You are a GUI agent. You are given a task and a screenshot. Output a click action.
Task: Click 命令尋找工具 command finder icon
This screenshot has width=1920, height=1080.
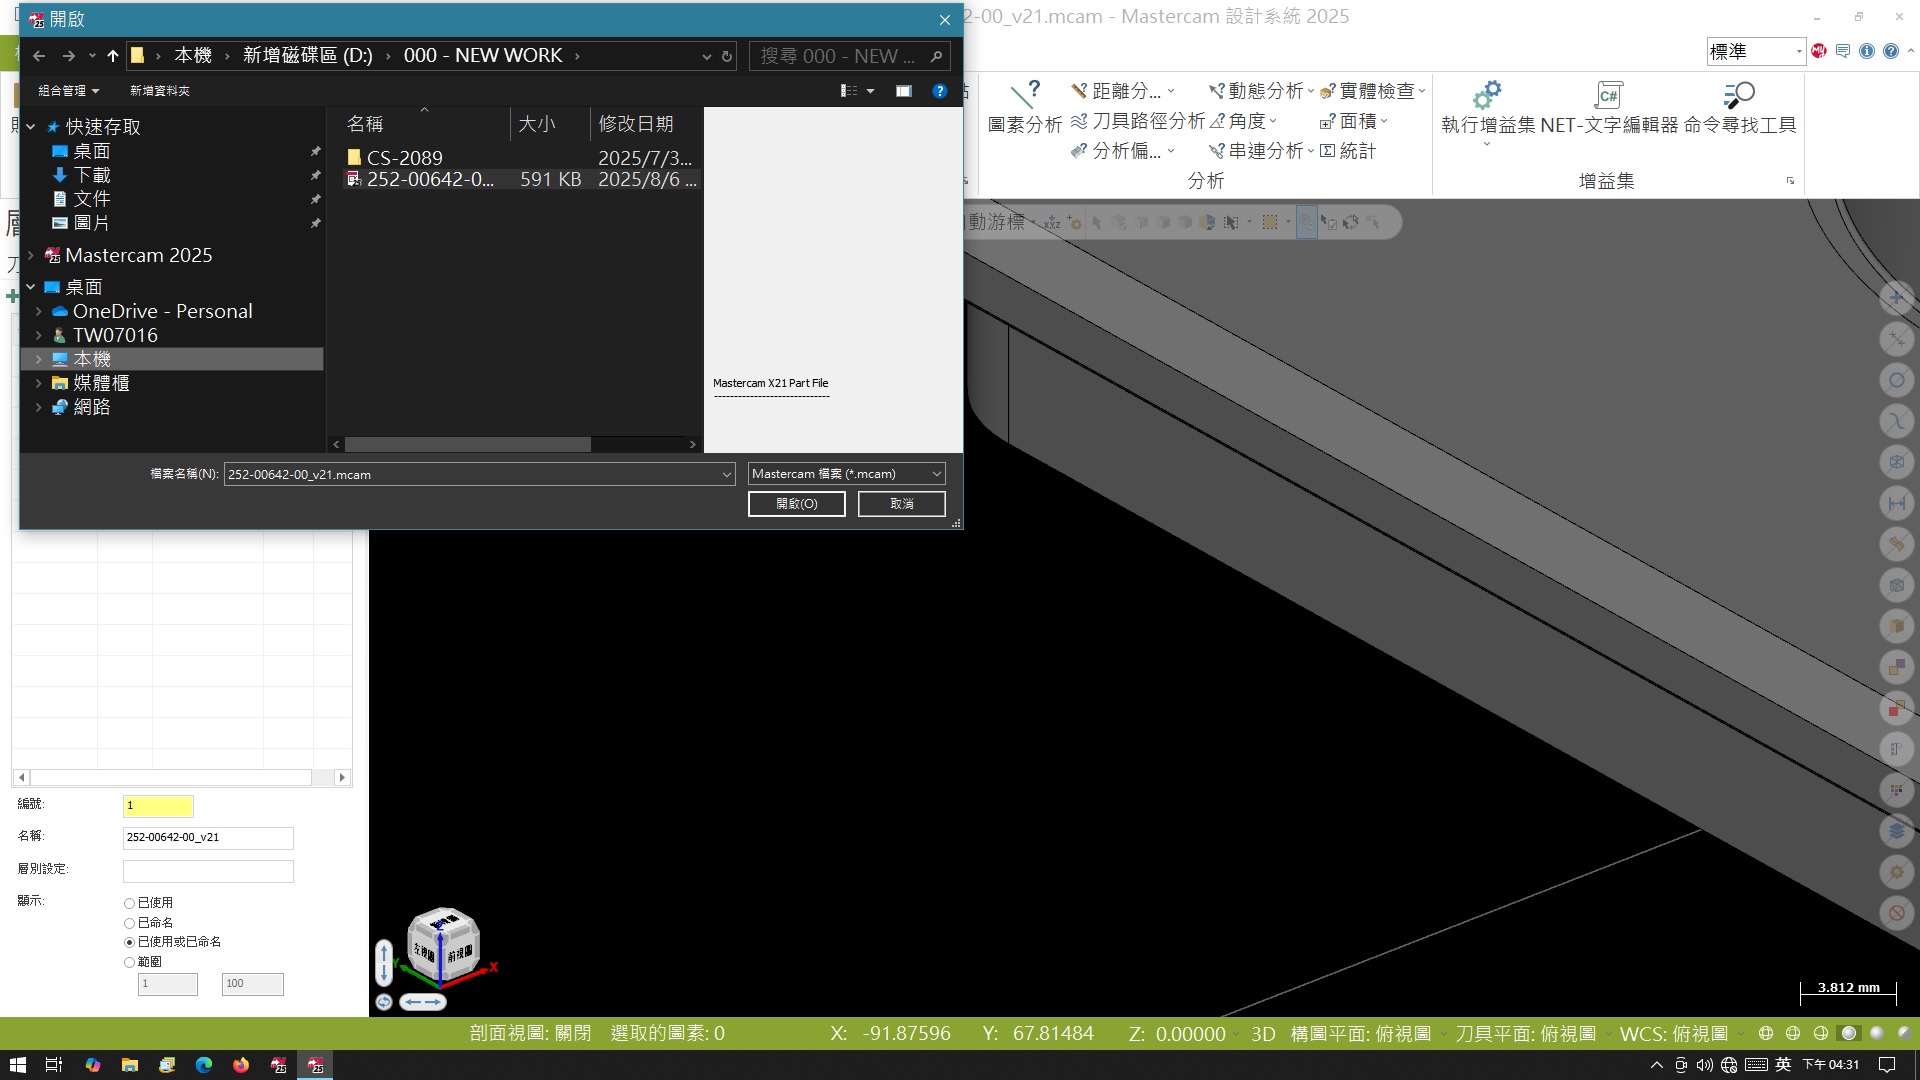tap(1739, 96)
